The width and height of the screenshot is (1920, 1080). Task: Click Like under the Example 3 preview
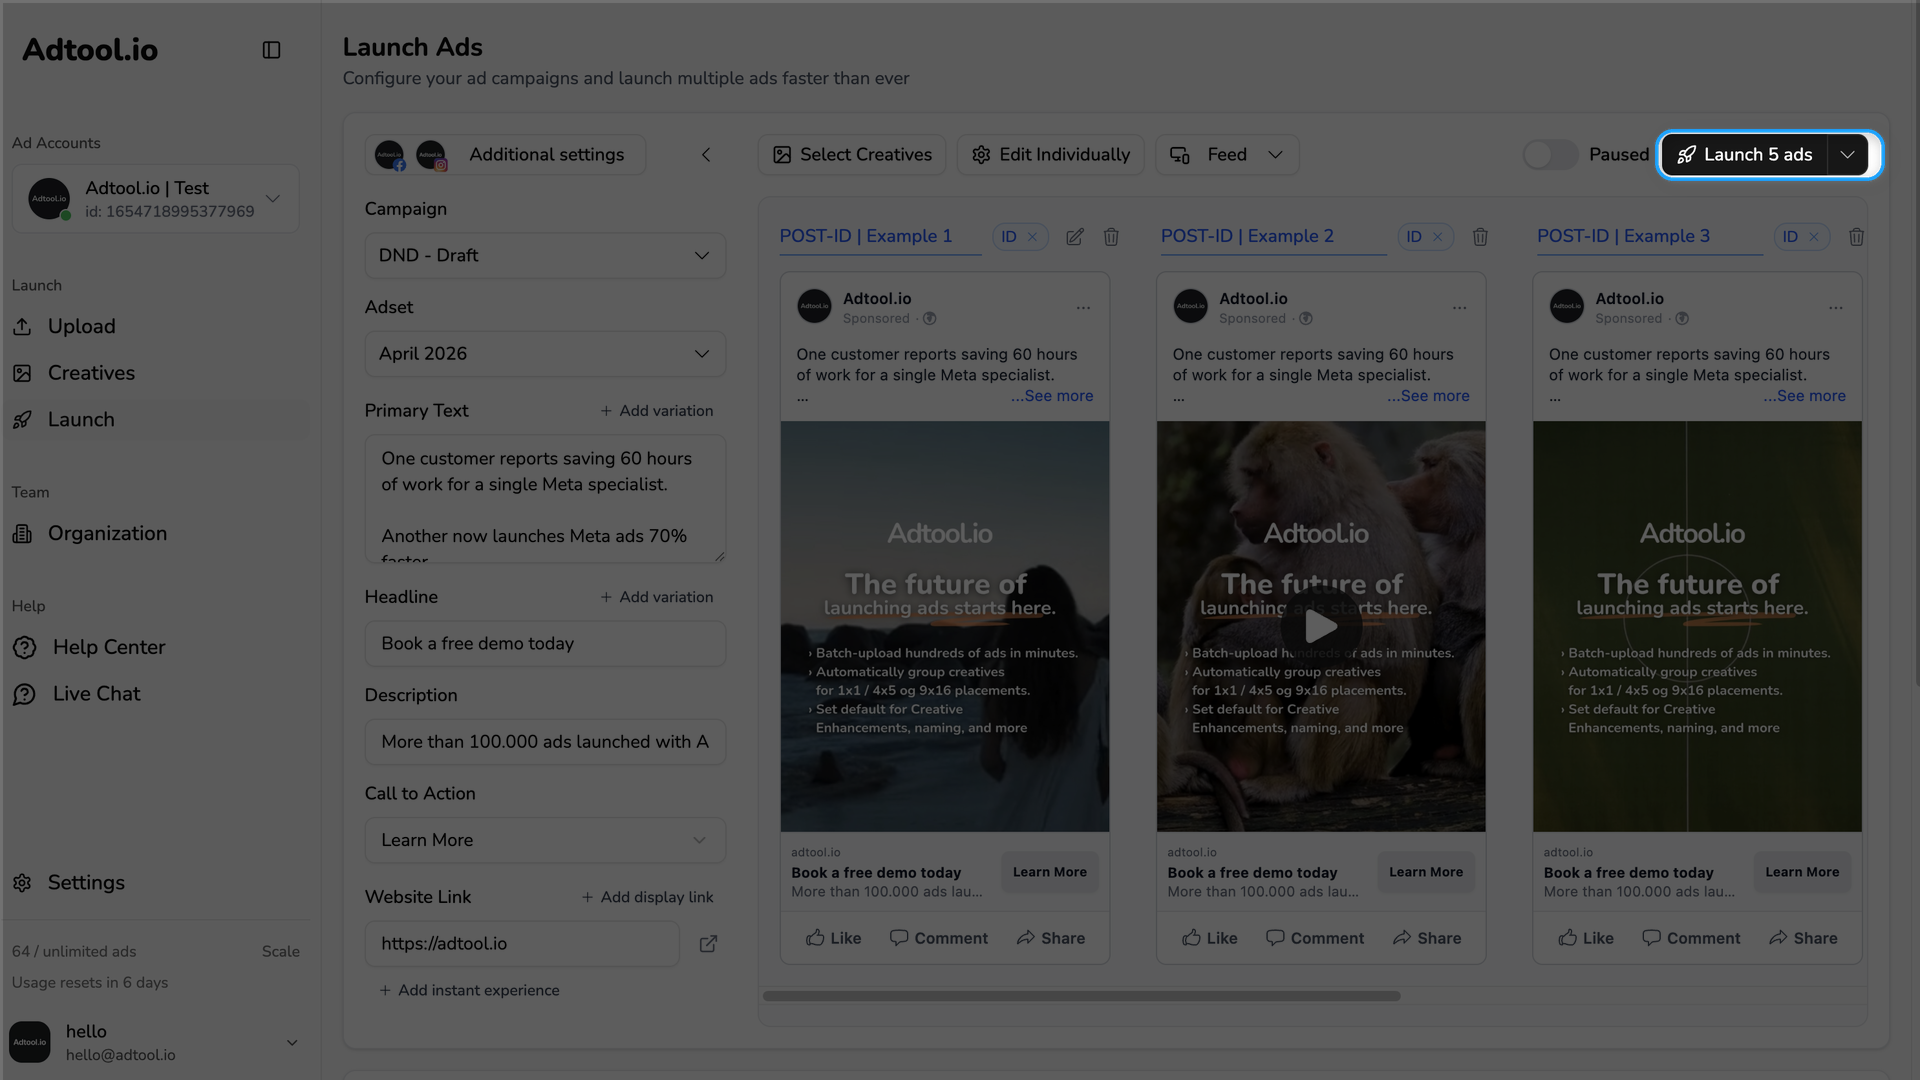[x=1585, y=938]
